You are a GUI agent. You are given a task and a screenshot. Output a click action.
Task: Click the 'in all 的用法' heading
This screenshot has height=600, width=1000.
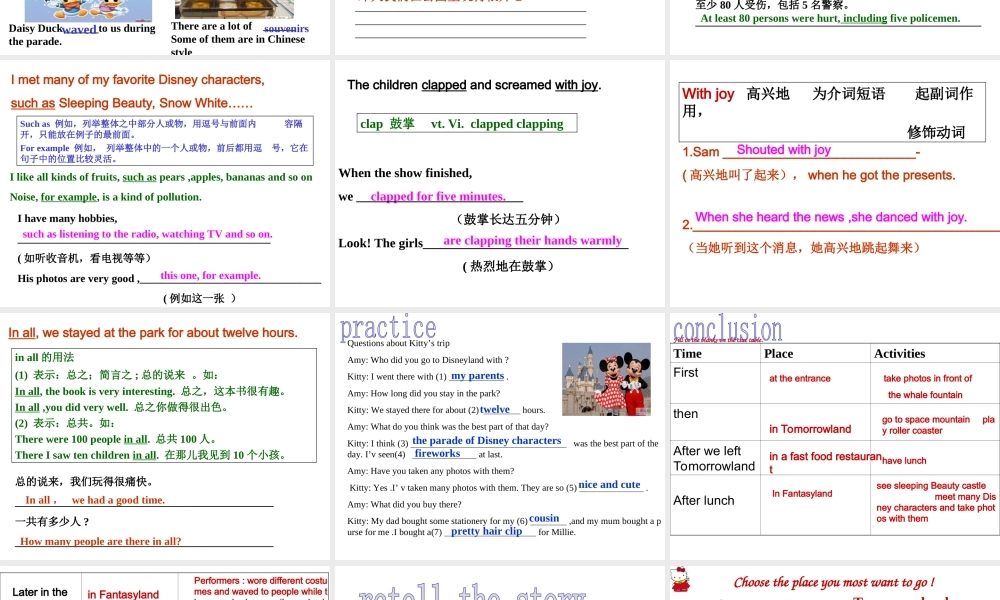(45, 357)
